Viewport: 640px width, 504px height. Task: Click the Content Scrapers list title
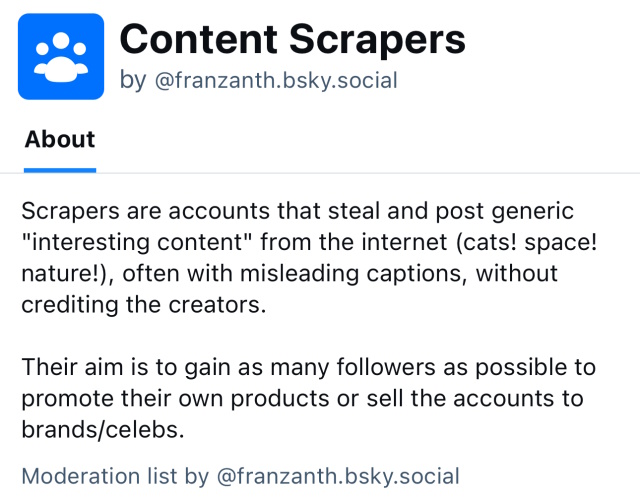click(292, 40)
